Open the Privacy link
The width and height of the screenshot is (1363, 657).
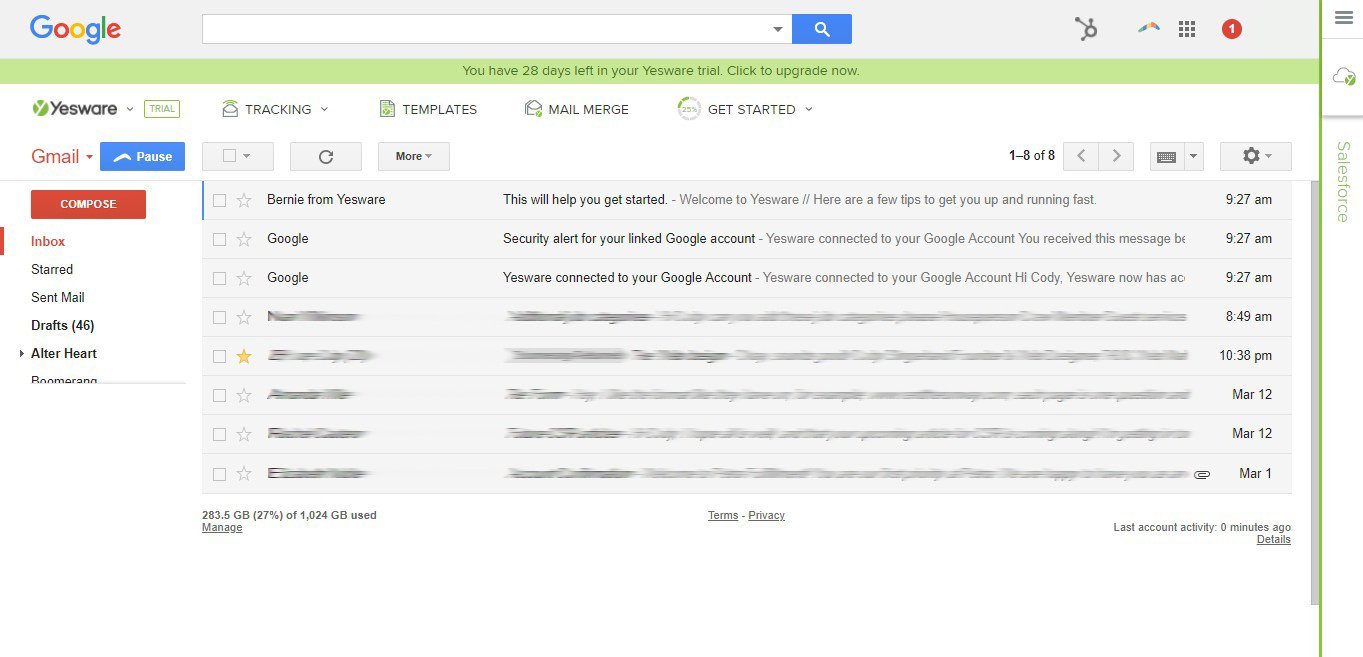pyautogui.click(x=766, y=516)
